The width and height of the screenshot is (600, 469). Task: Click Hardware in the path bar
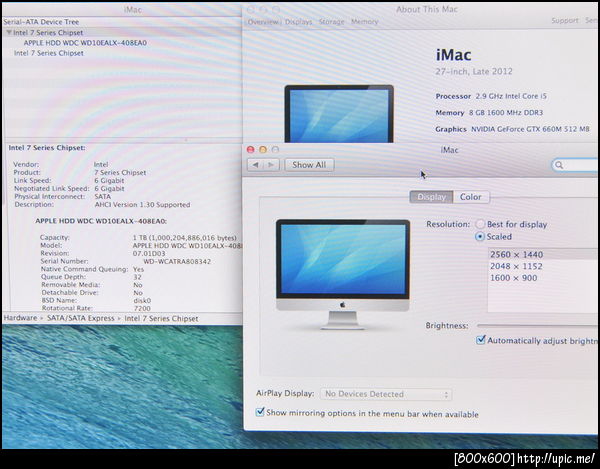(21, 318)
